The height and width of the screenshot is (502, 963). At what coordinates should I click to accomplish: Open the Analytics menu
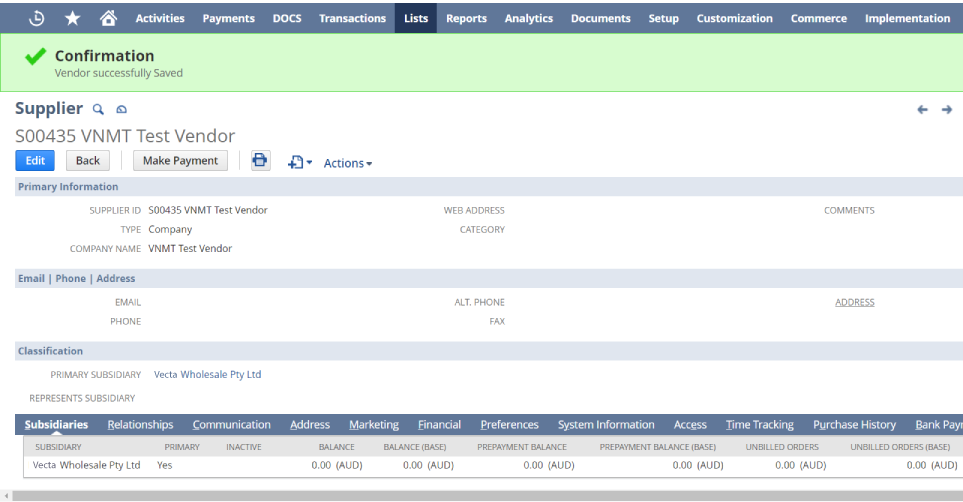point(529,18)
